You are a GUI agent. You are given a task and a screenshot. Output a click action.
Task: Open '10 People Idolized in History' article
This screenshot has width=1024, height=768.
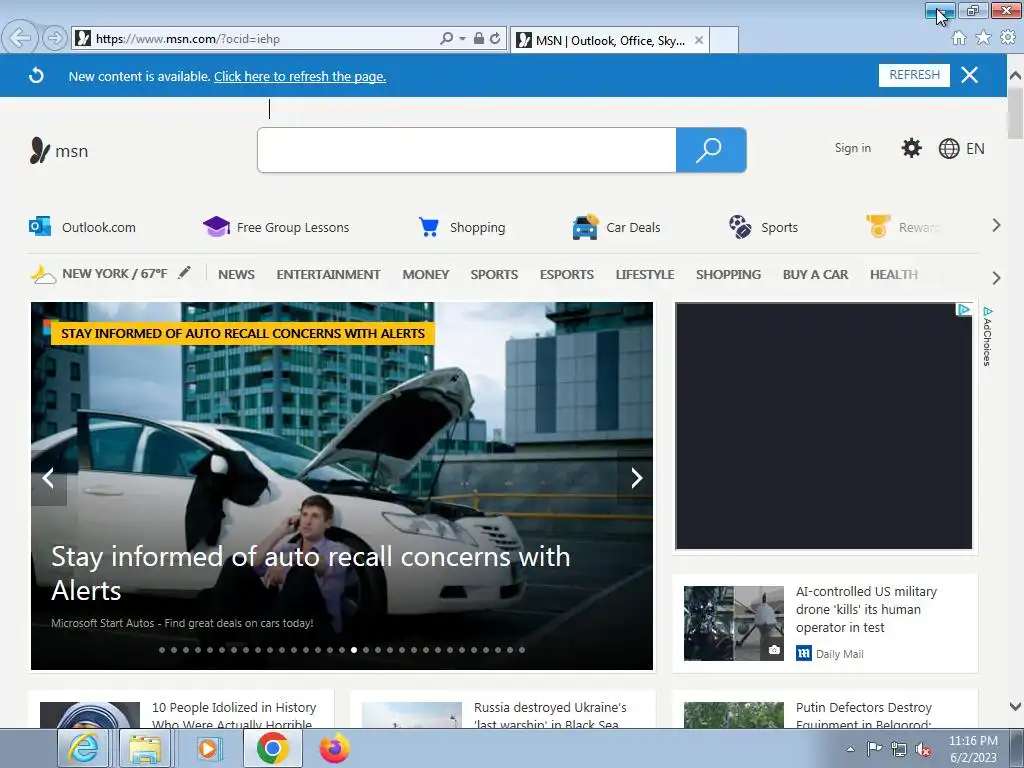(x=234, y=716)
